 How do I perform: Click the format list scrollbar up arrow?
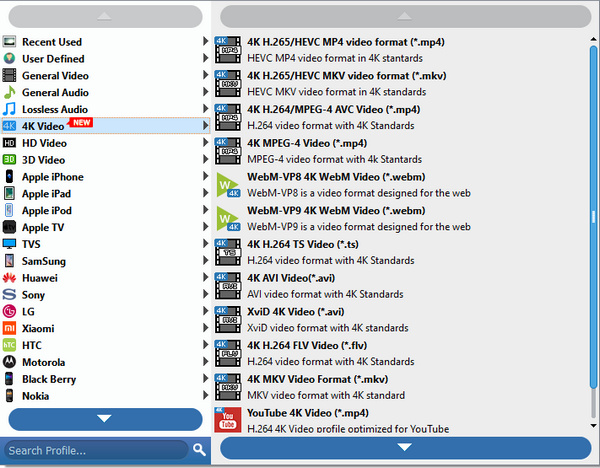click(x=593, y=39)
